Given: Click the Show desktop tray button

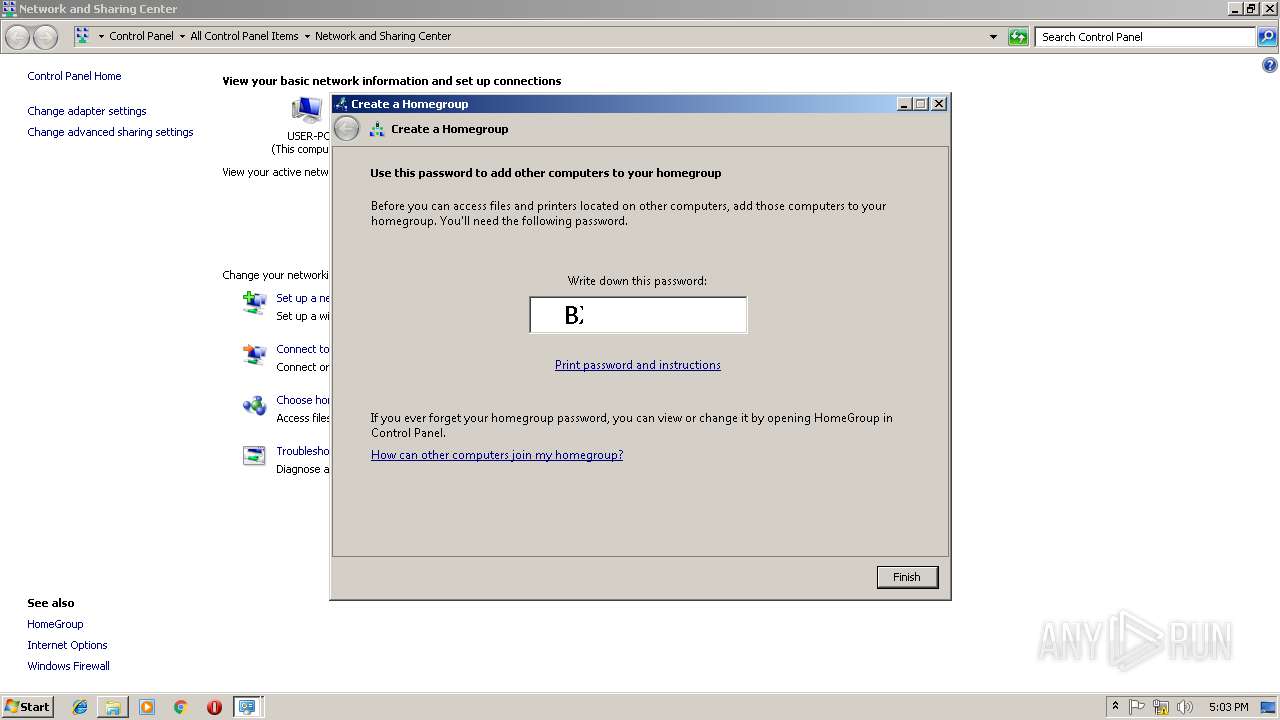Looking at the screenshot, I should coord(1269,707).
